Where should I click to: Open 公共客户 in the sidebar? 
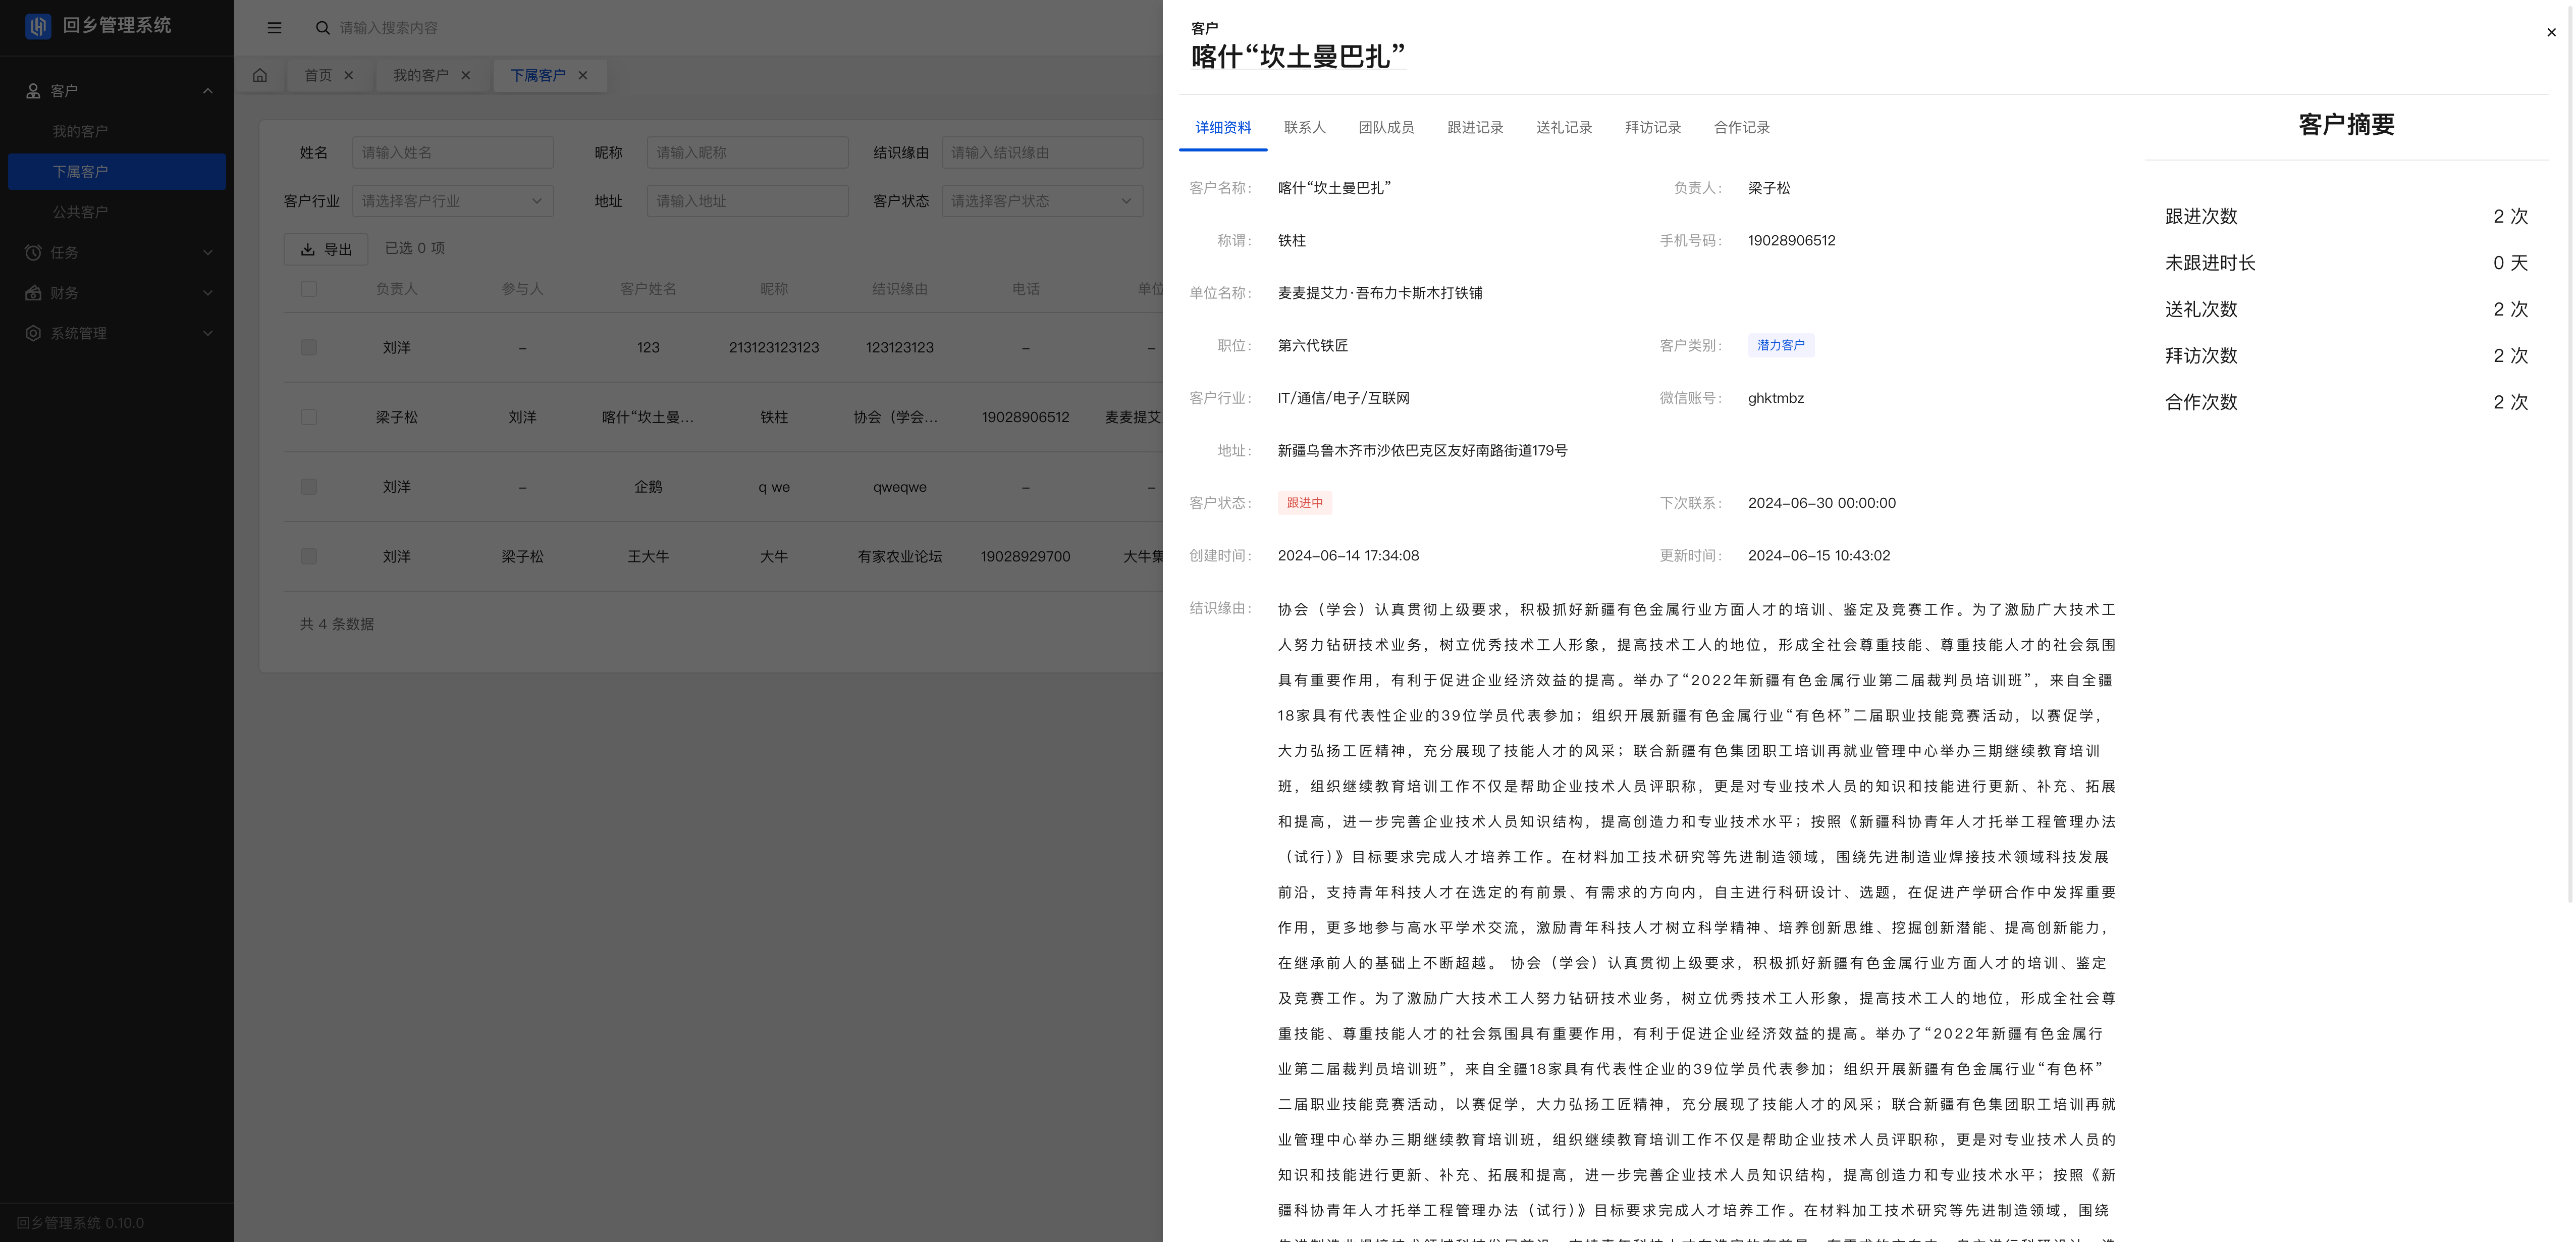(80, 212)
